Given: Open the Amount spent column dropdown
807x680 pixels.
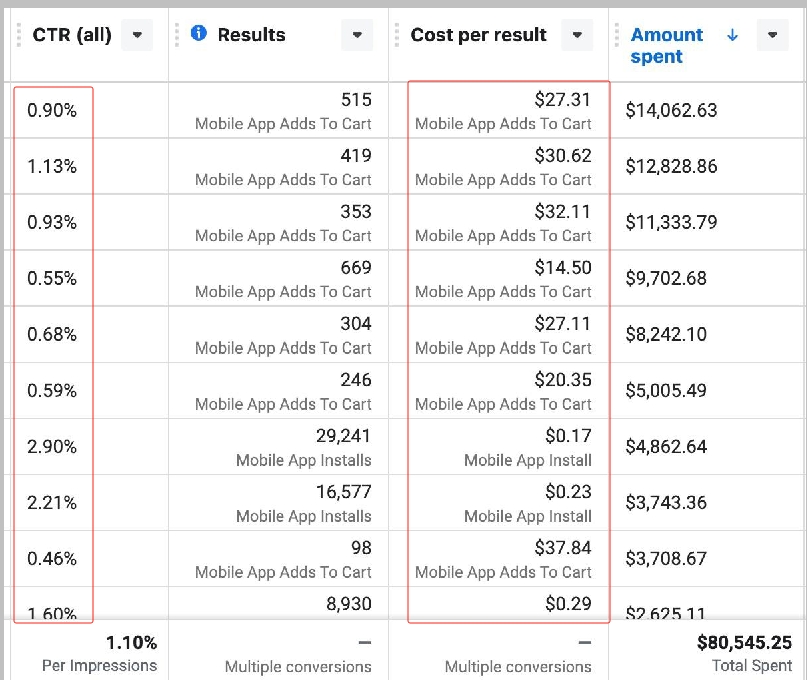Looking at the screenshot, I should 772,35.
